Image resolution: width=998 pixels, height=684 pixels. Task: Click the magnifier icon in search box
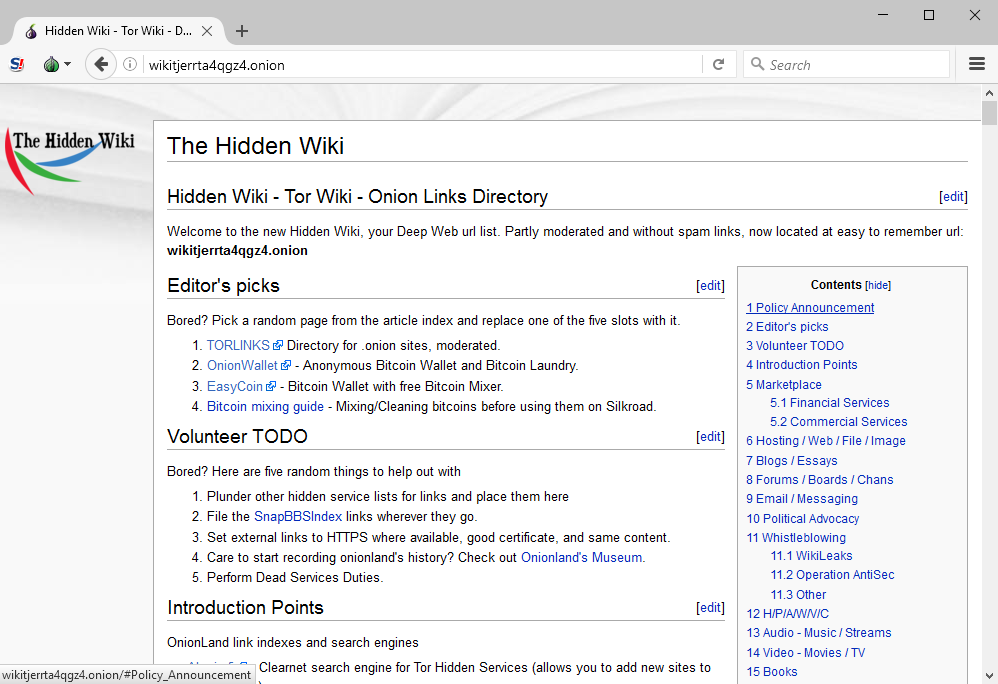click(757, 64)
